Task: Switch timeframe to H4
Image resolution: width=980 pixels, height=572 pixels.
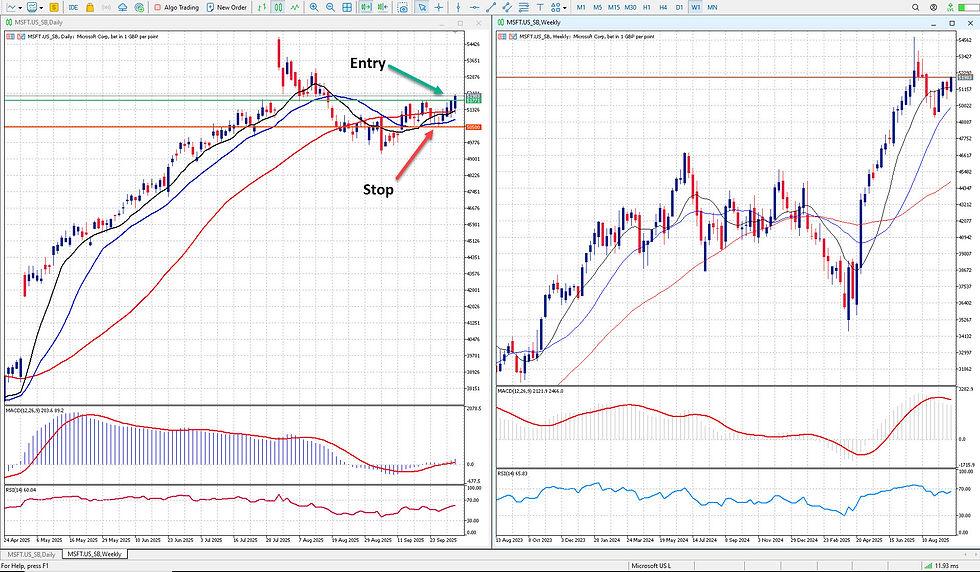Action: click(x=663, y=8)
